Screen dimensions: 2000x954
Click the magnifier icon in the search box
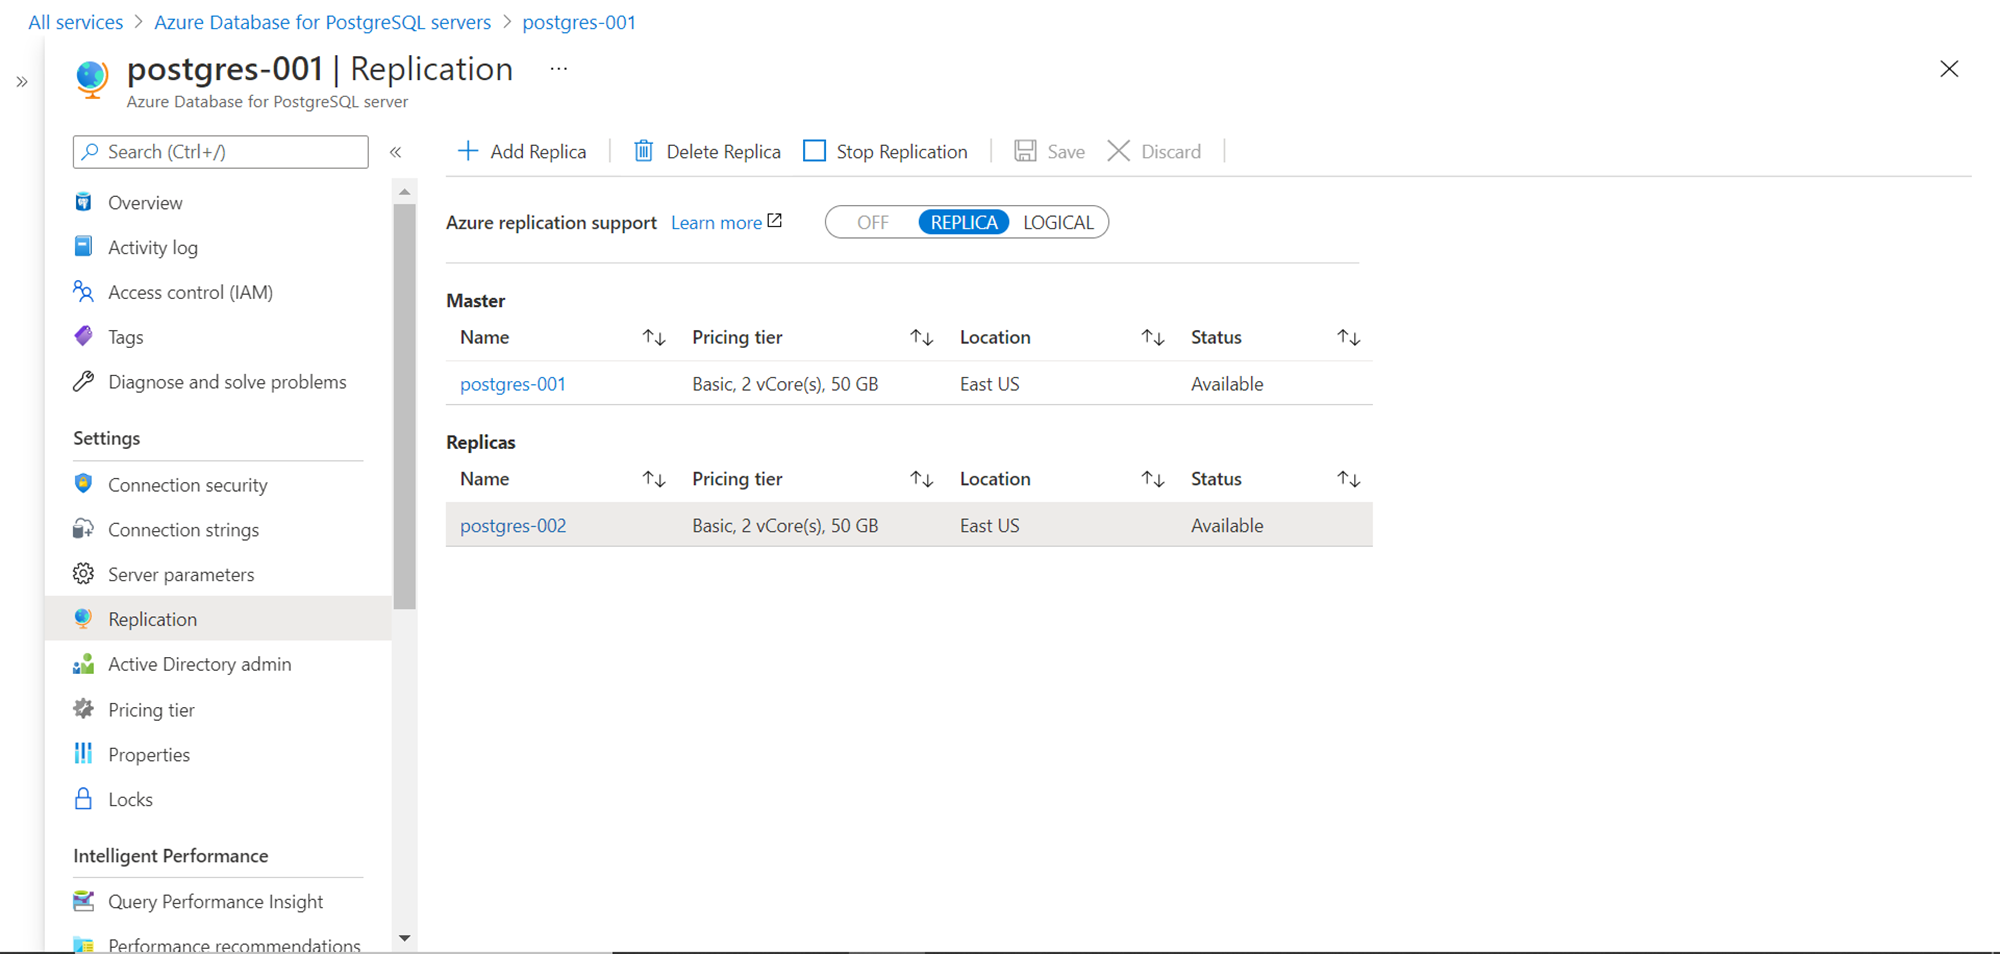(90, 151)
